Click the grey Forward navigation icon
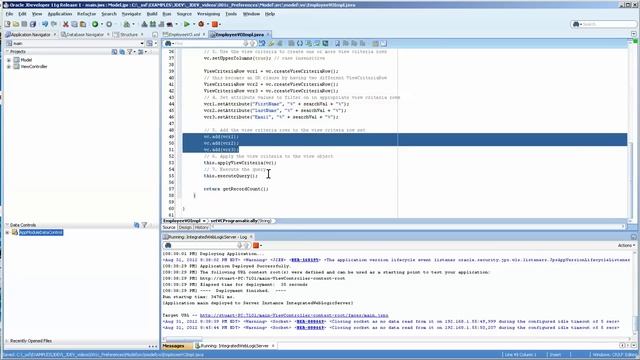This screenshot has width=640, height=360. point(109,24)
